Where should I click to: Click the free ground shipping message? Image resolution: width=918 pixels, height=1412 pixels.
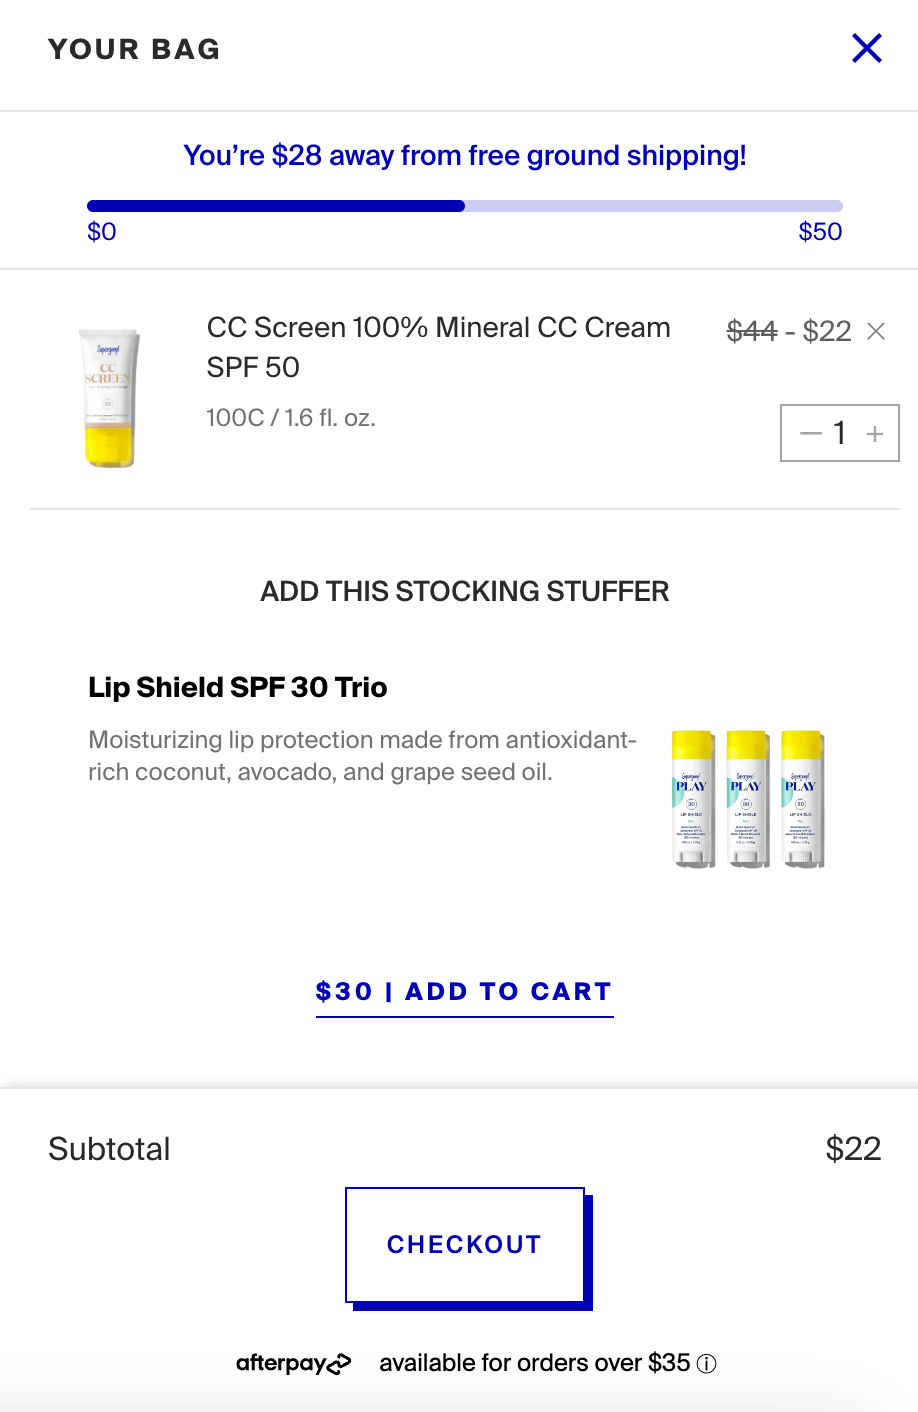(x=464, y=155)
